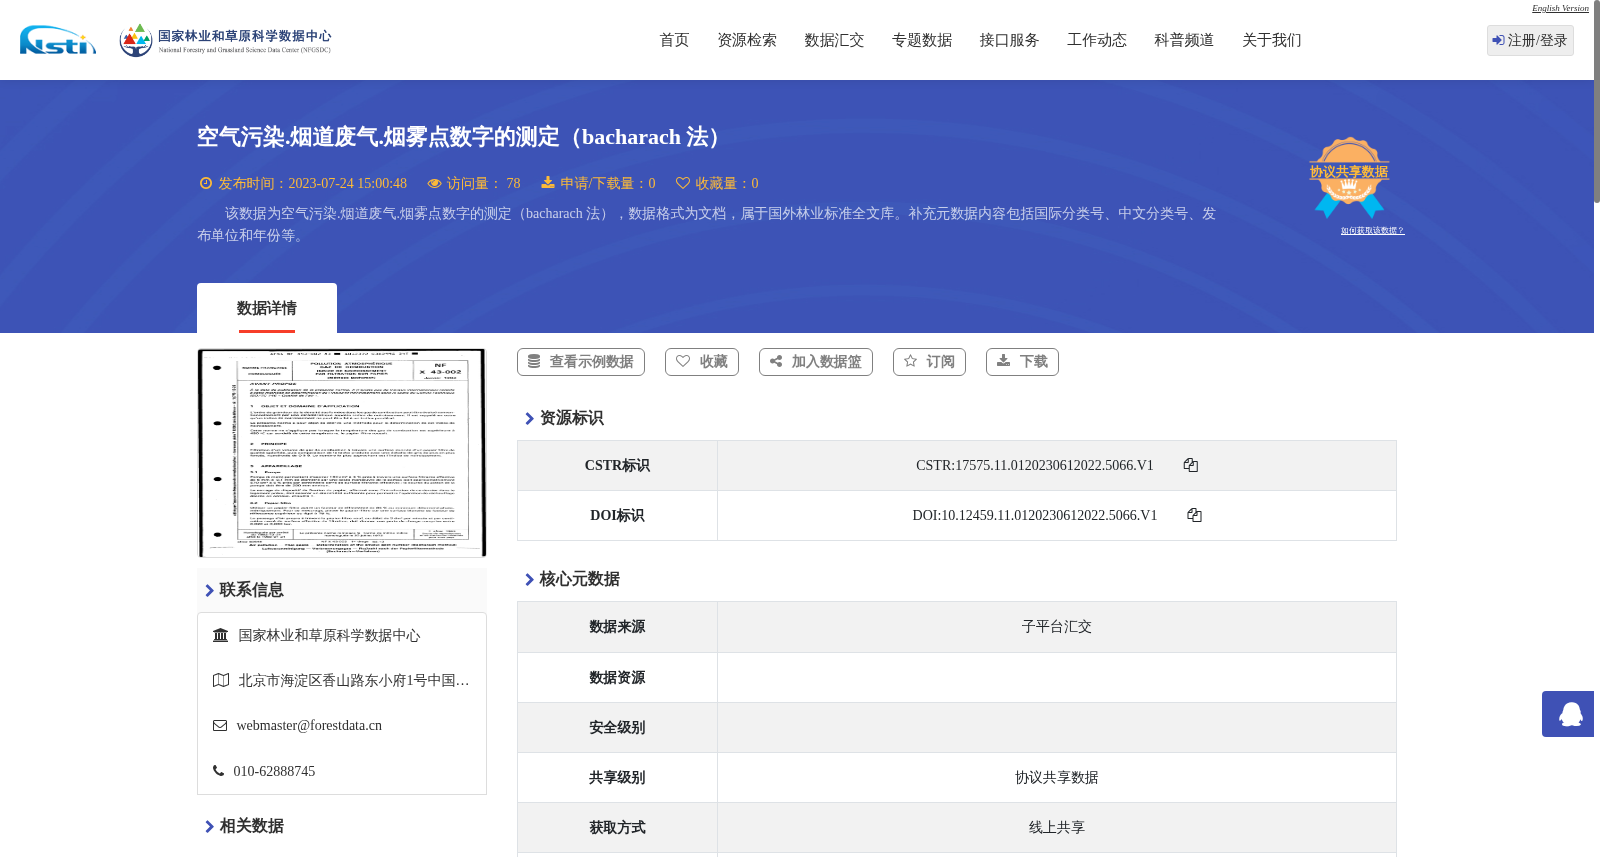
Task: Click the 线上共享 table cell
Action: click(1057, 828)
